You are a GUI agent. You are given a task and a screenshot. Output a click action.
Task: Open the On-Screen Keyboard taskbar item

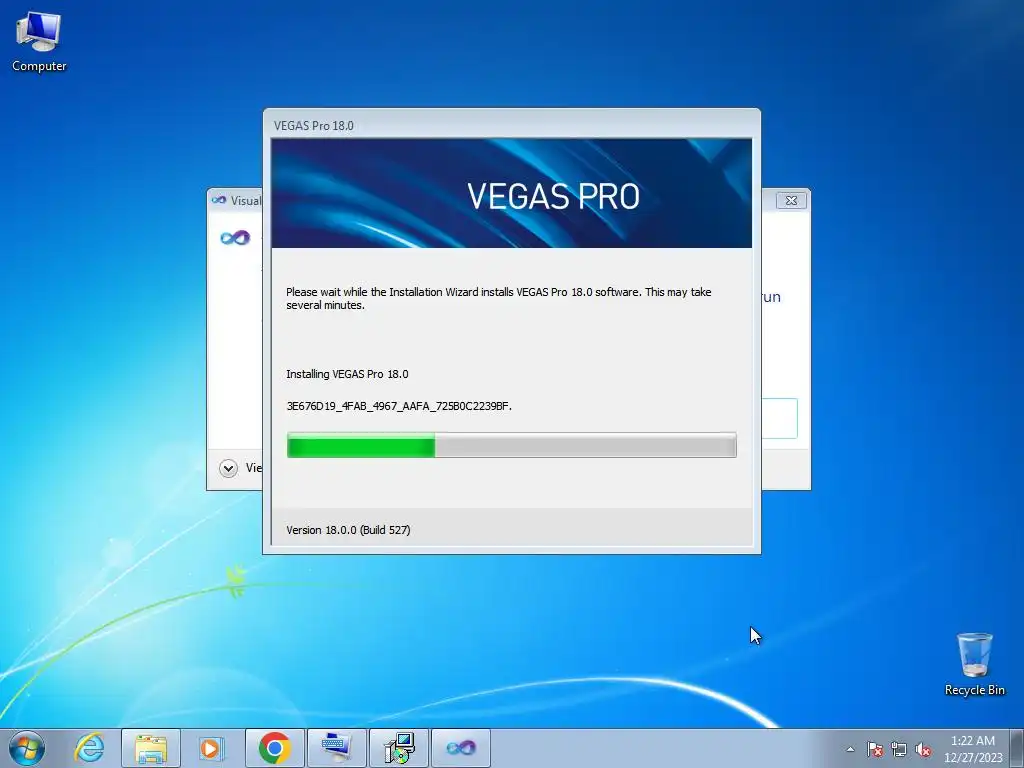[337, 748]
